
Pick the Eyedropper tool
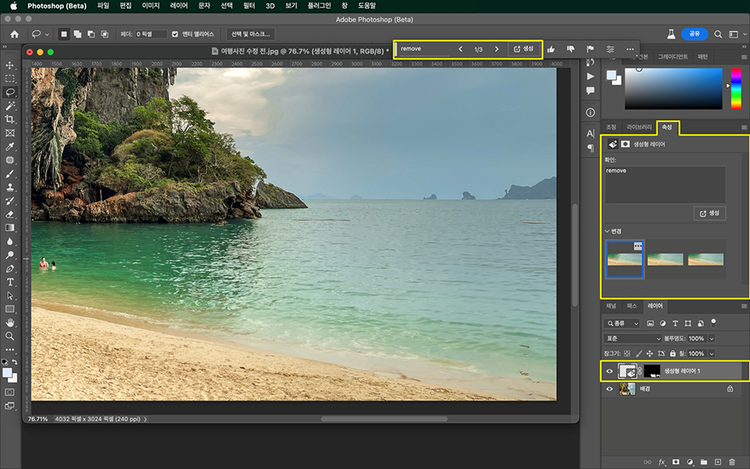(10, 146)
